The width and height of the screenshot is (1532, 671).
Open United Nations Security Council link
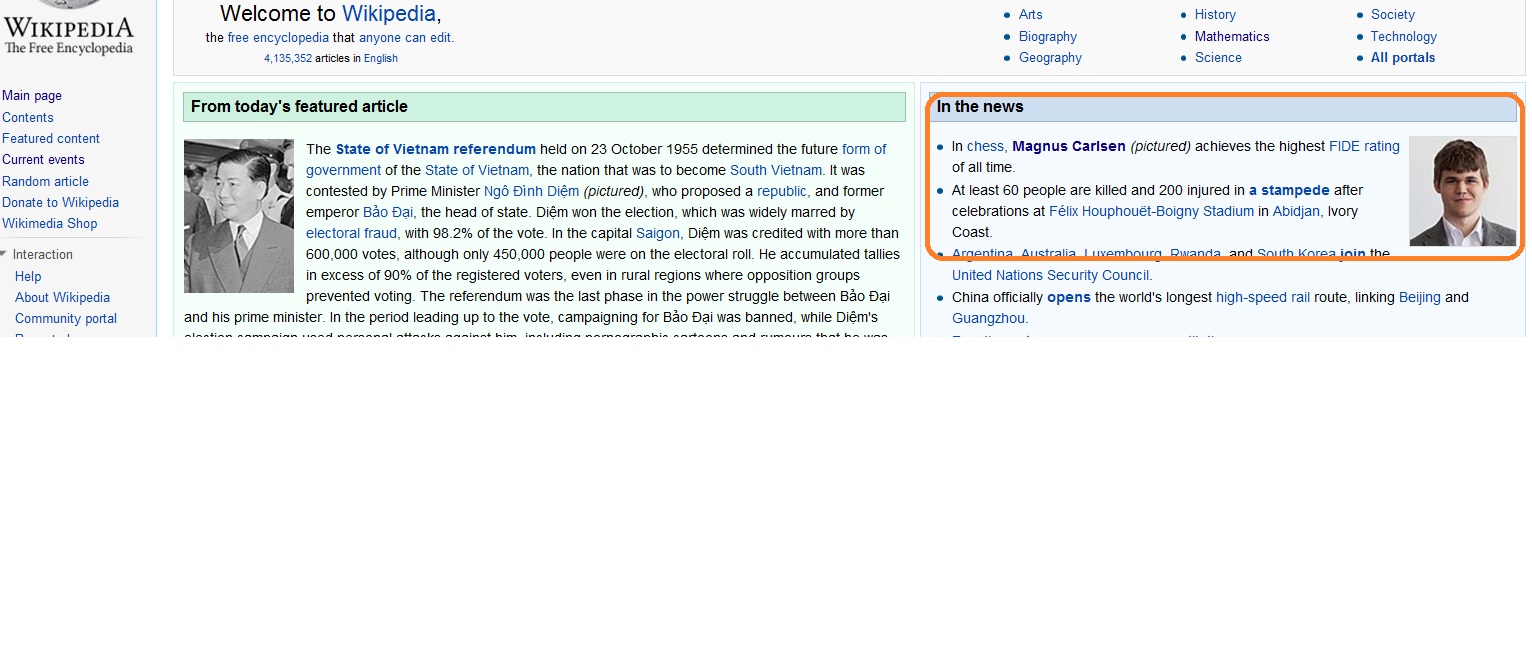point(1050,275)
